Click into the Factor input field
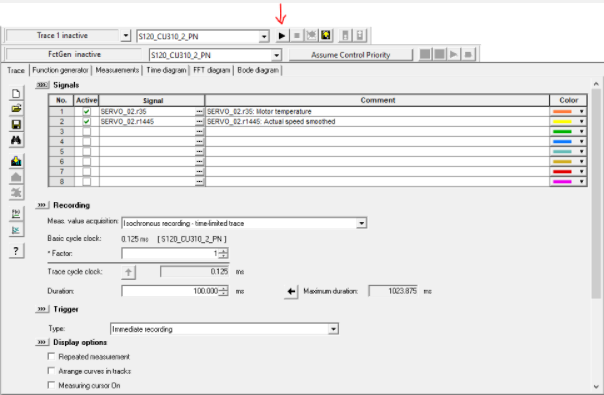 pyautogui.click(x=170, y=253)
